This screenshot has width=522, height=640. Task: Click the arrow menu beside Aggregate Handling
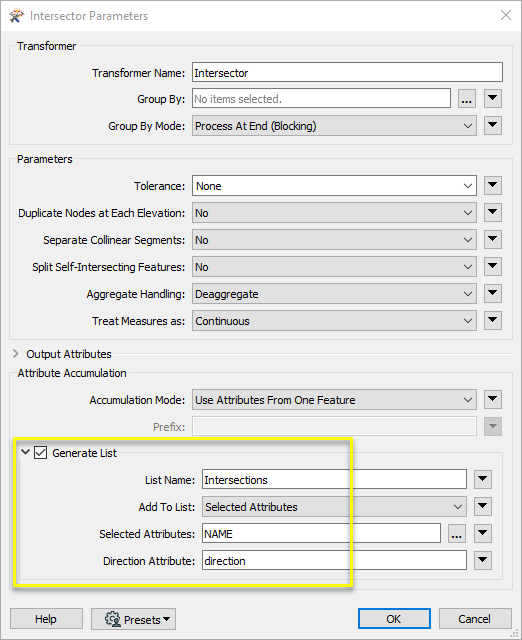click(x=493, y=294)
